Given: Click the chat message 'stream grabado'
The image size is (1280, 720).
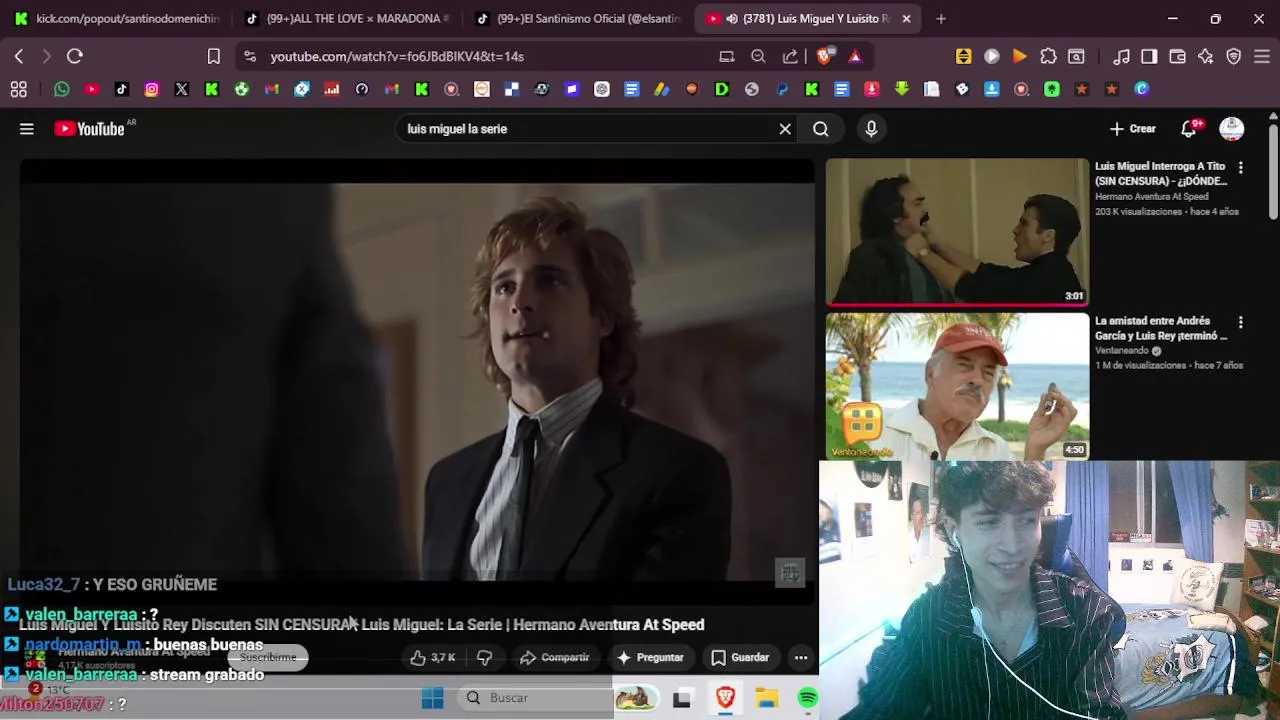Looking at the screenshot, I should pyautogui.click(x=207, y=675).
